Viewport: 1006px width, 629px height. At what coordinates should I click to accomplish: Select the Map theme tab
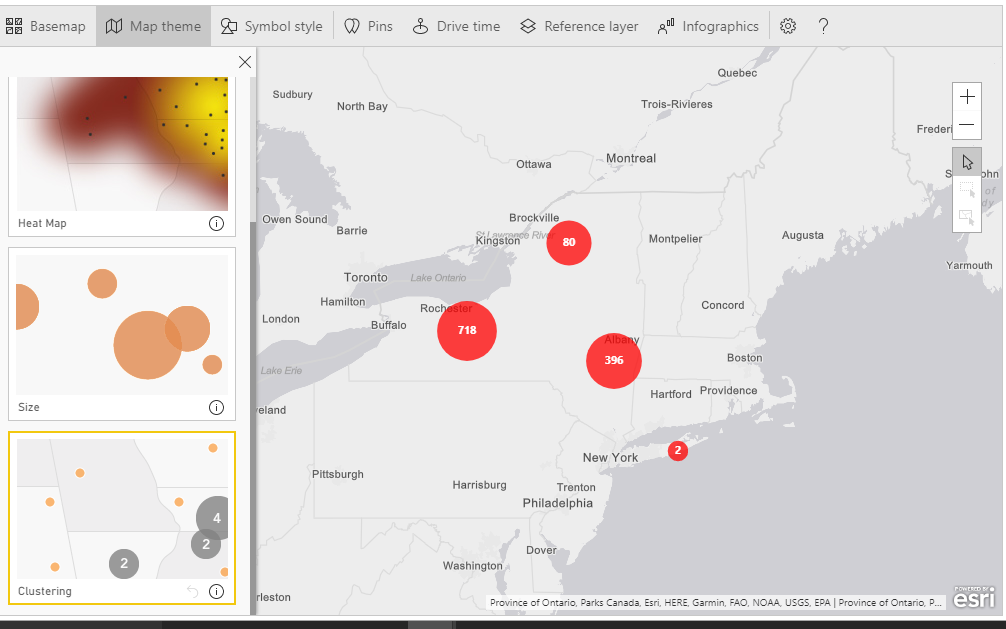click(153, 26)
